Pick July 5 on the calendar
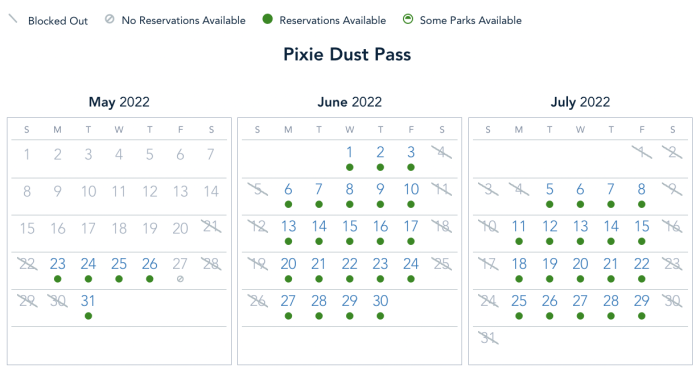The height and width of the screenshot is (376, 700). pos(550,189)
